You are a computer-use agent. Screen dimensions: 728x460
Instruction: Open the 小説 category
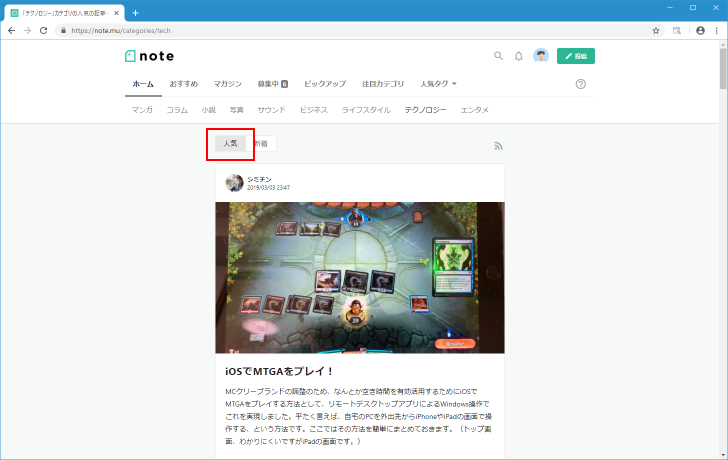[208, 110]
